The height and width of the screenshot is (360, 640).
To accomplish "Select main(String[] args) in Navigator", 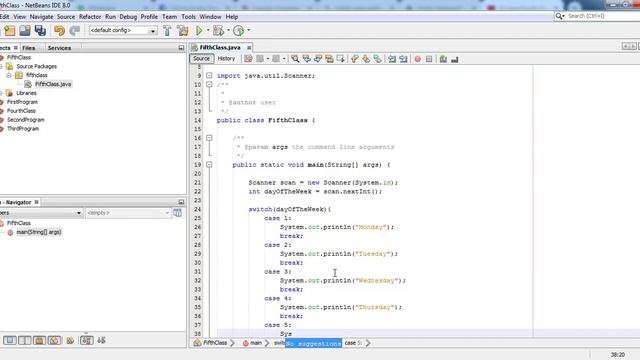I will coord(39,232).
